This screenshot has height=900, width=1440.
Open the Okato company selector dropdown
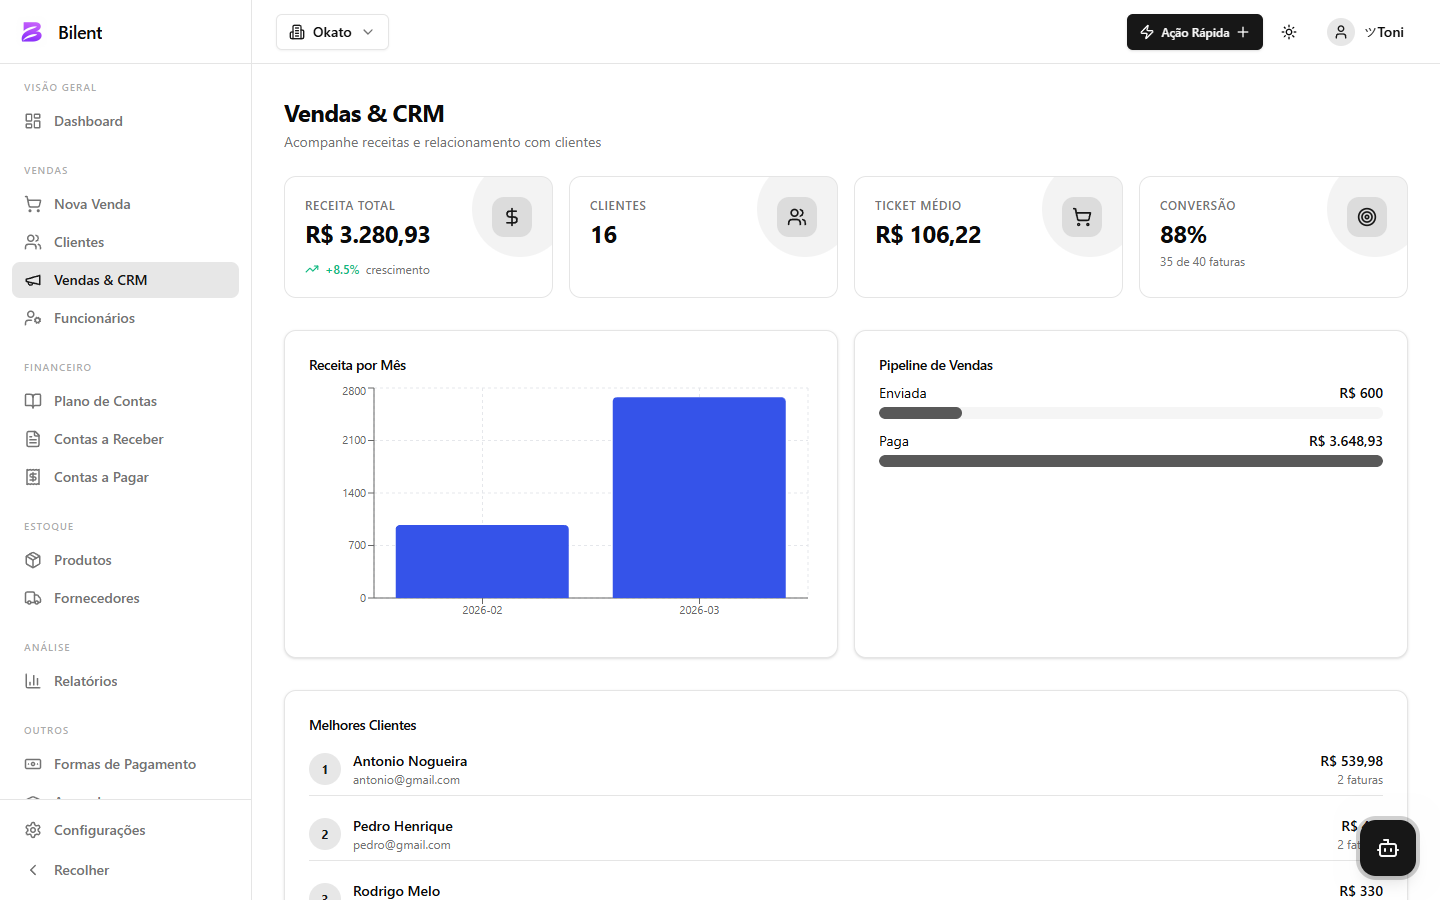[x=332, y=32]
